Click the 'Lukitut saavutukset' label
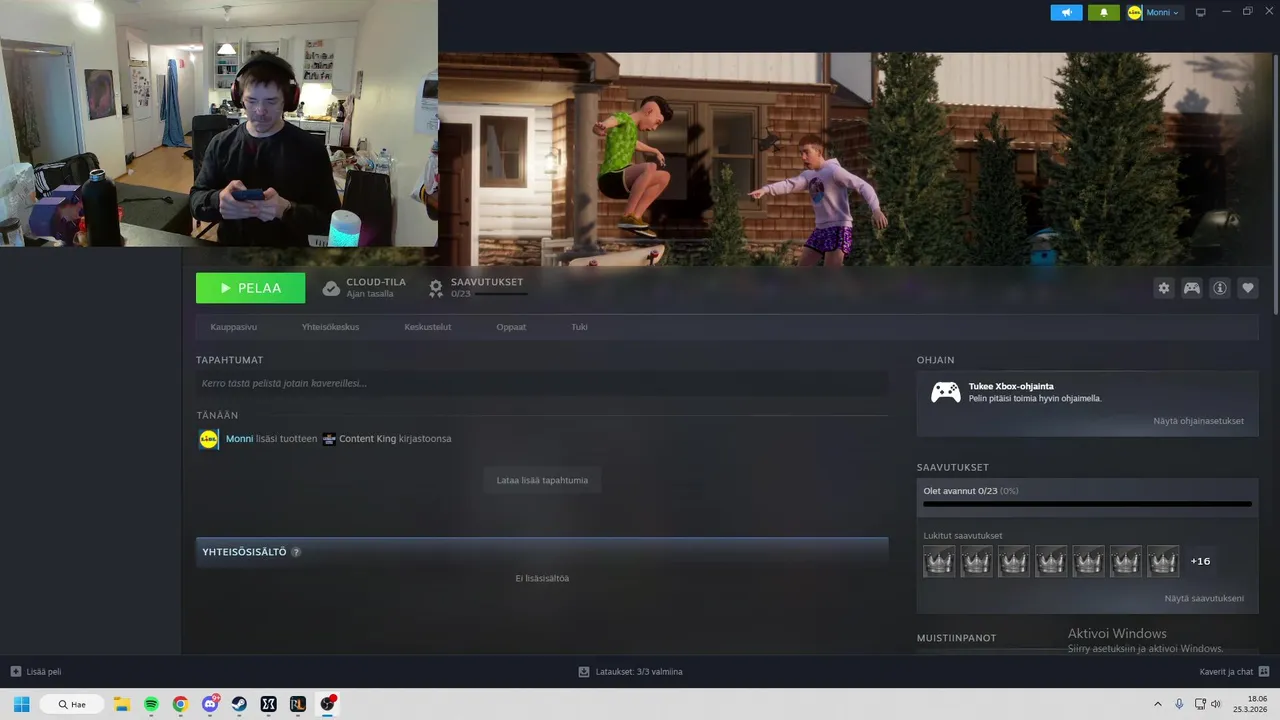1280x720 pixels. [962, 535]
